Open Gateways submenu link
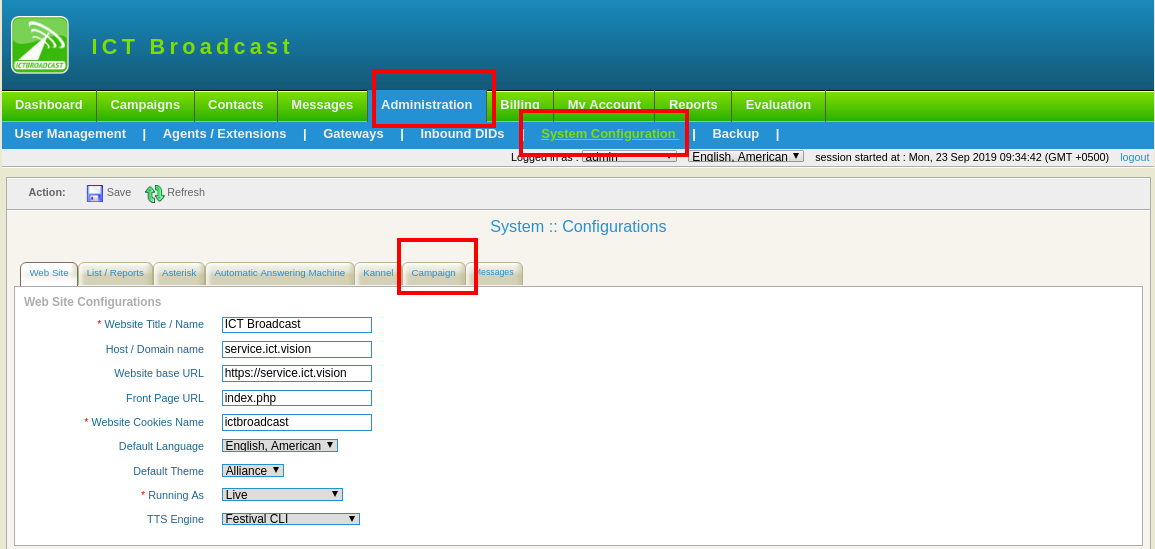Image resolution: width=1155 pixels, height=549 pixels. (354, 134)
